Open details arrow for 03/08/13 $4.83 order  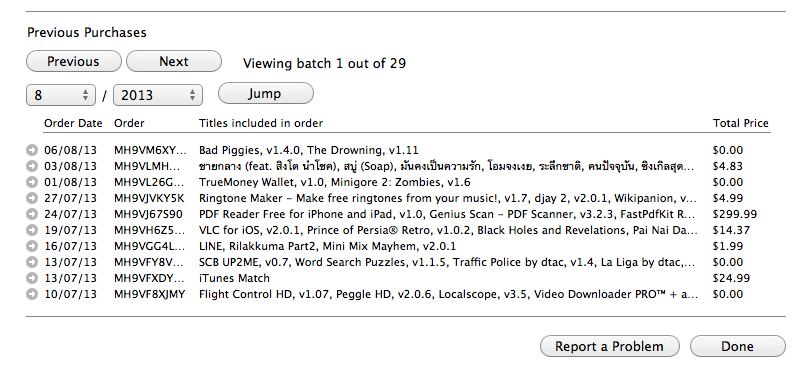pyautogui.click(x=32, y=166)
